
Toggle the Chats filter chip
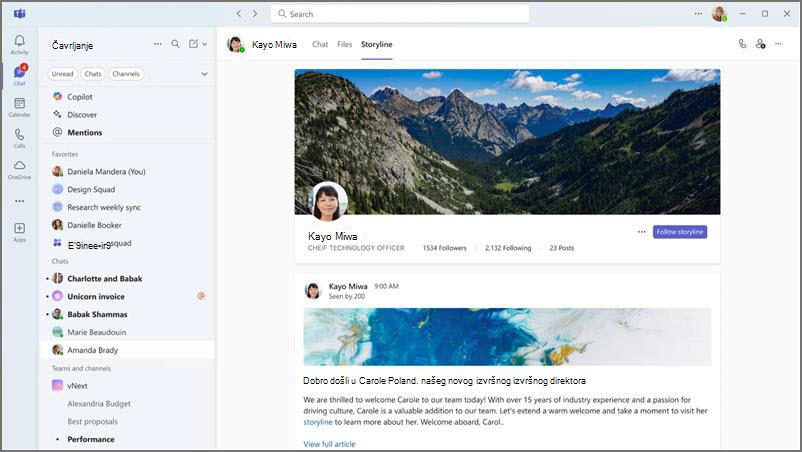[93, 74]
